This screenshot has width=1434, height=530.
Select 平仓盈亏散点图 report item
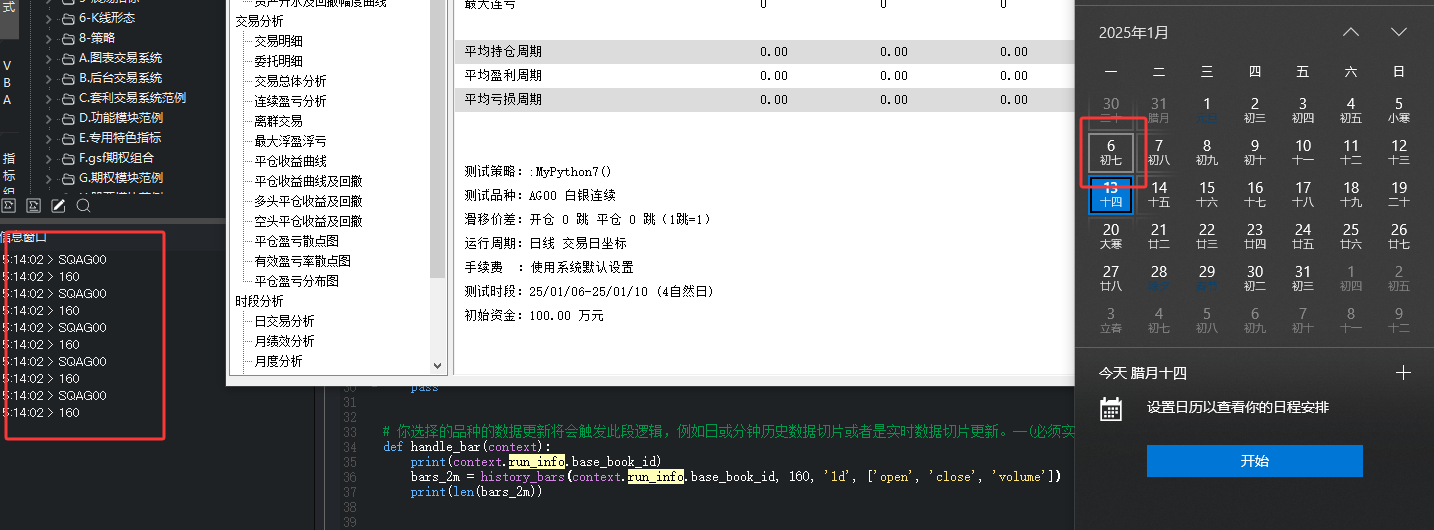296,241
